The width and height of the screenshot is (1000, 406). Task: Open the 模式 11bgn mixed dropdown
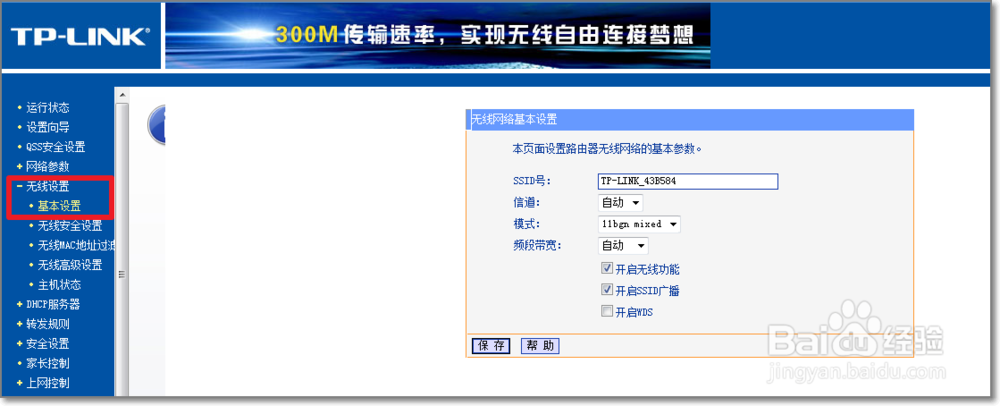click(640, 224)
